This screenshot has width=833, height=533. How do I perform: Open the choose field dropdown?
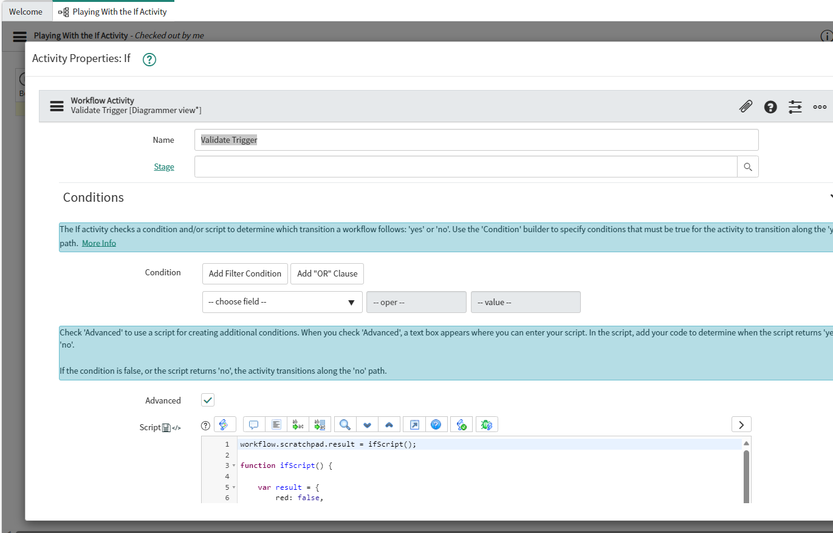[x=282, y=302]
